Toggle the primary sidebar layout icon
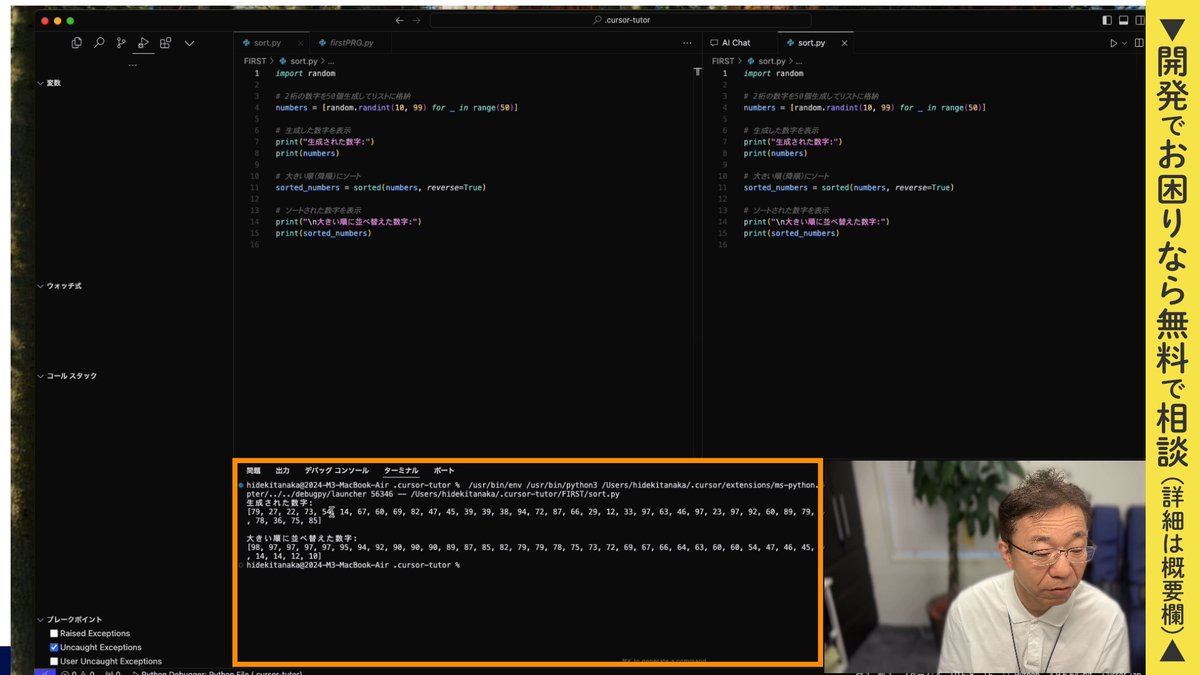This screenshot has width=1200, height=675. click(x=1106, y=20)
